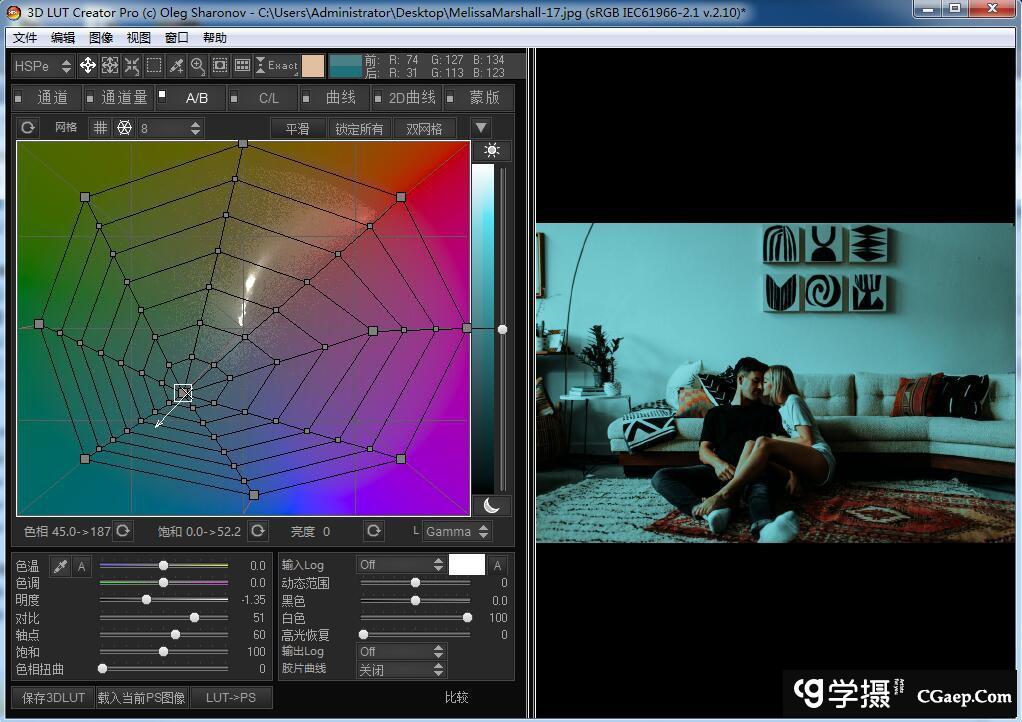The height and width of the screenshot is (722, 1022).
Task: Click the moon dark icon
Action: pos(491,505)
